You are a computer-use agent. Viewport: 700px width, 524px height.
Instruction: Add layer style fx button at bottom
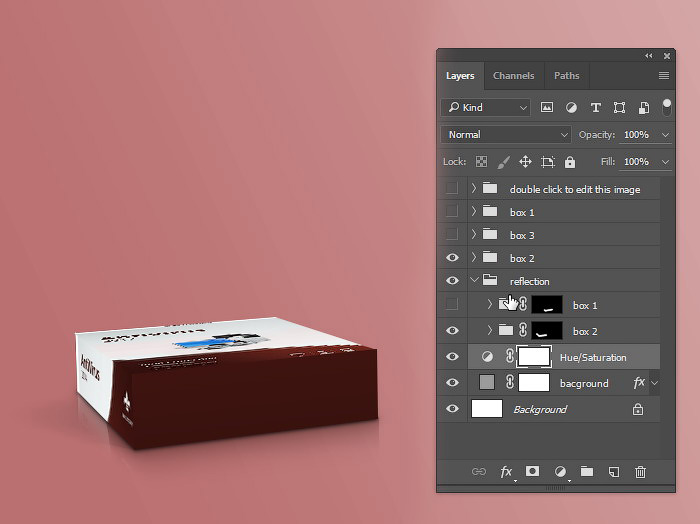506,472
